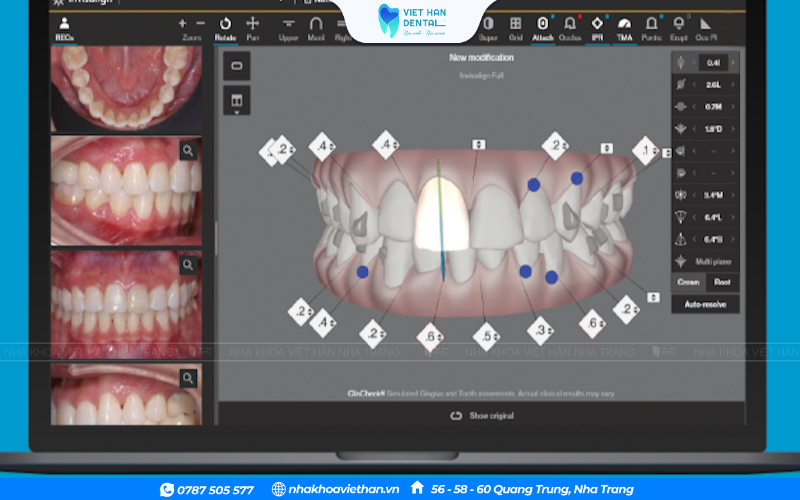
Task: Click the Multi planar movement icon
Action: [x=680, y=260]
